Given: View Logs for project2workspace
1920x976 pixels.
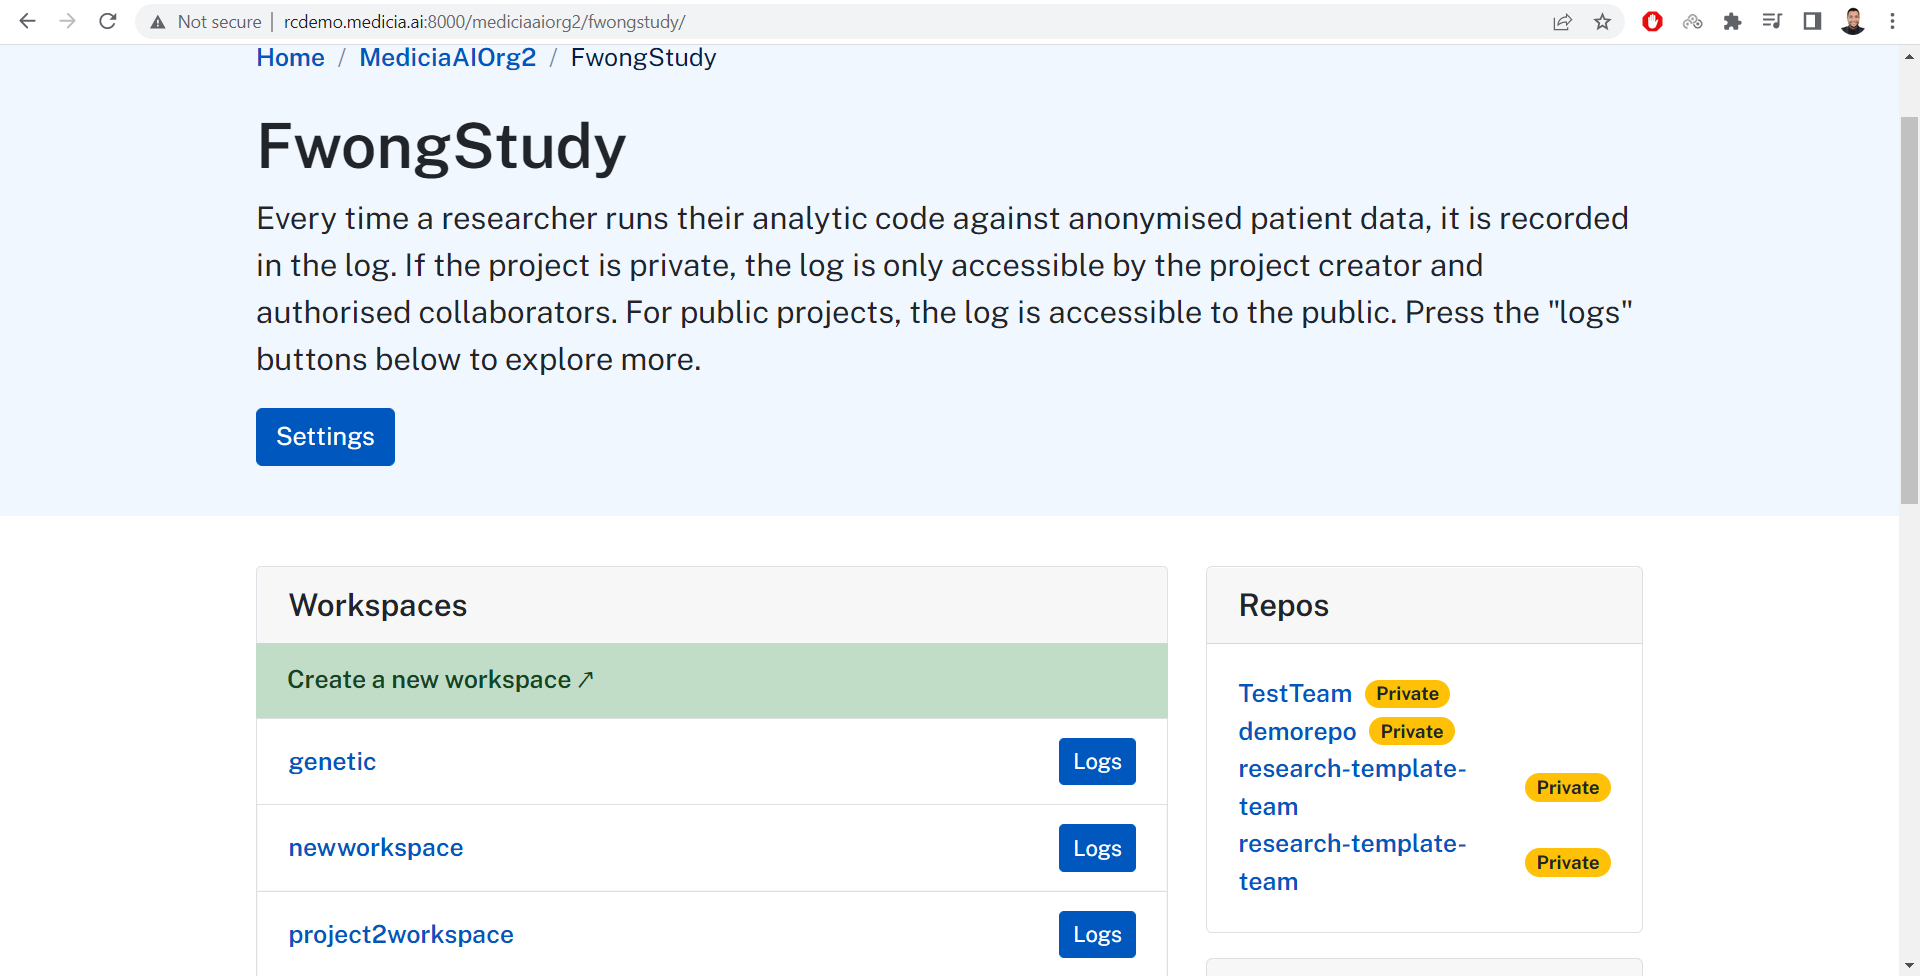Looking at the screenshot, I should click(1097, 934).
